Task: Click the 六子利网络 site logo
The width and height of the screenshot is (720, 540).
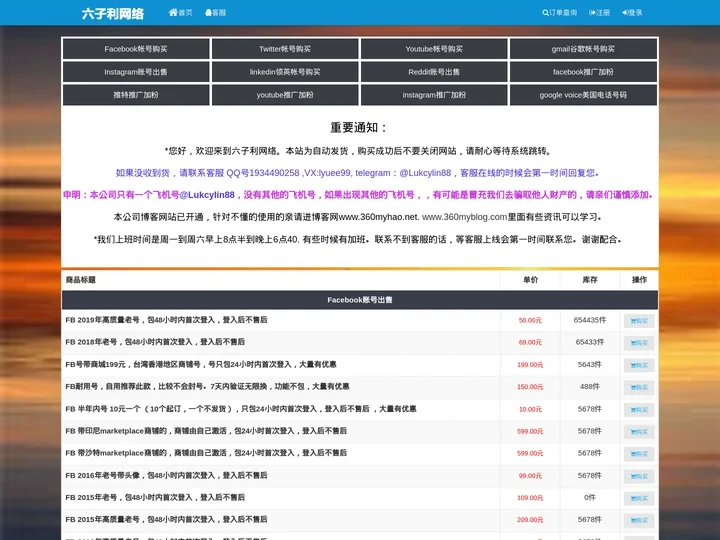Action: (113, 14)
